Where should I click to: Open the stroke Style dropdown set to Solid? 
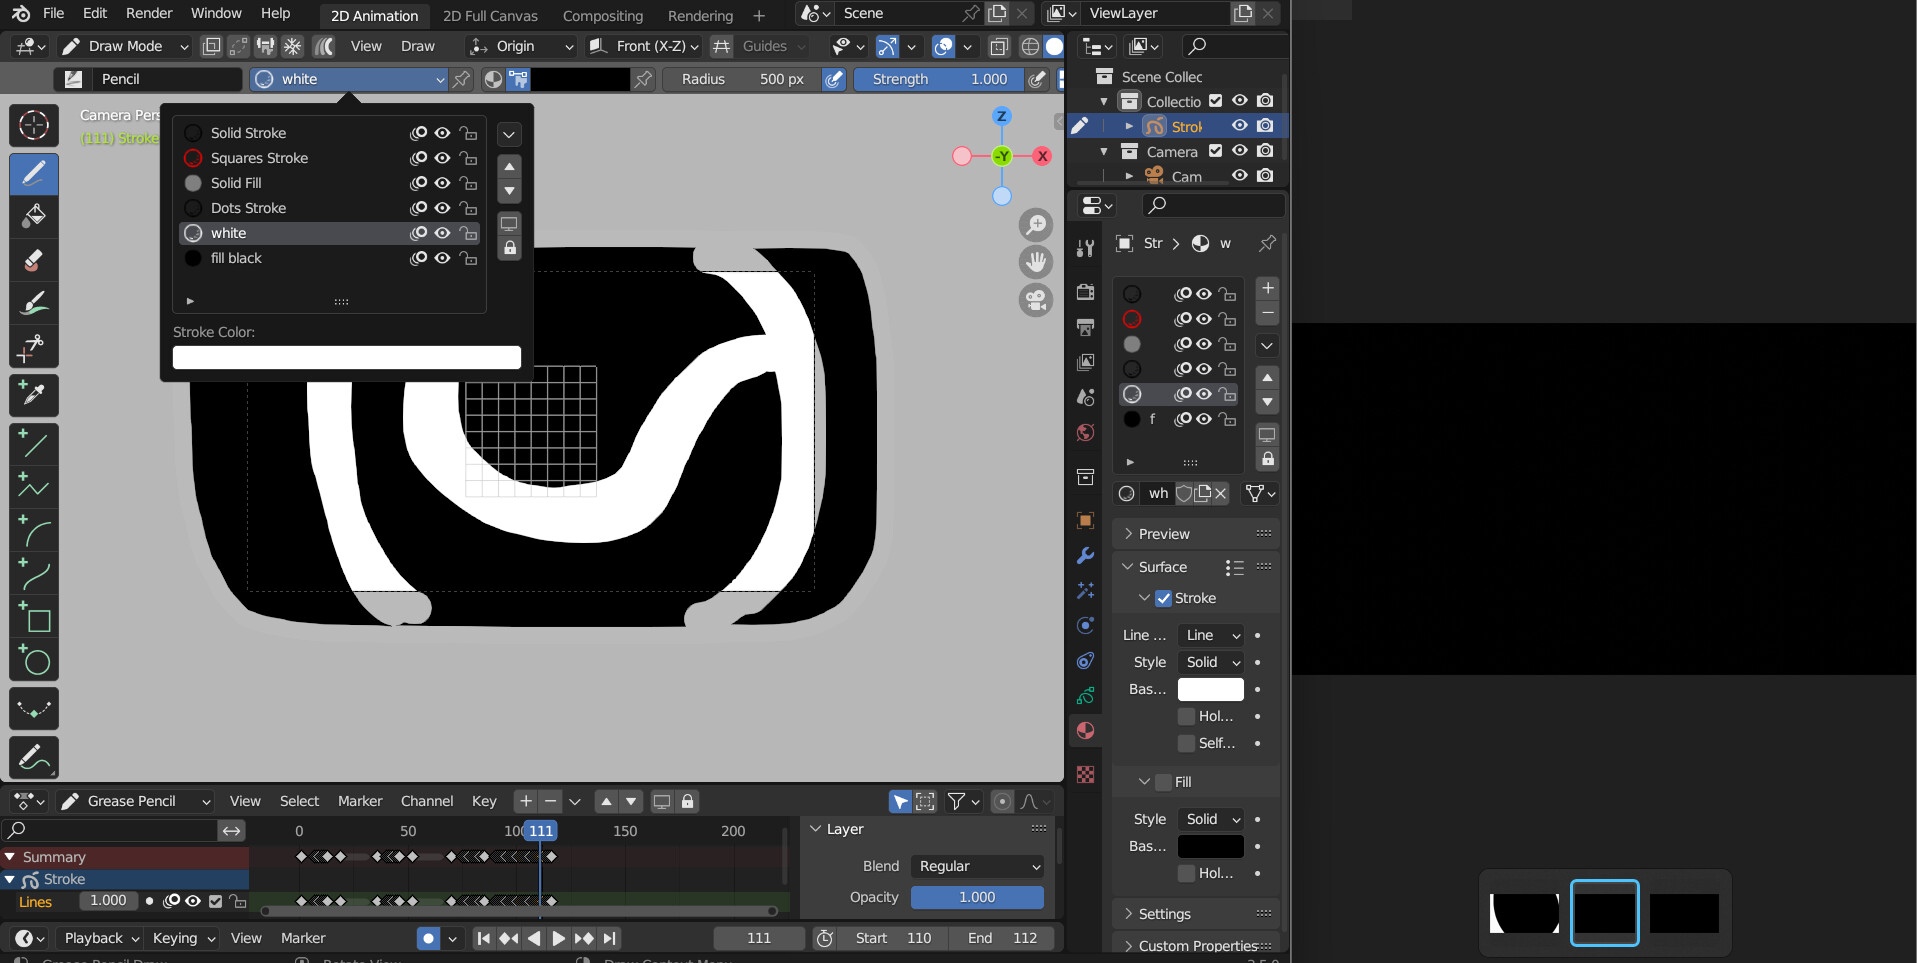1209,661
